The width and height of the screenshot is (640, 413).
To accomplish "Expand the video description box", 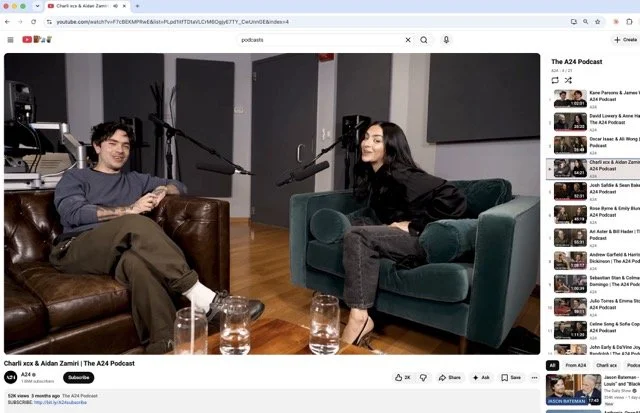I will click(272, 400).
